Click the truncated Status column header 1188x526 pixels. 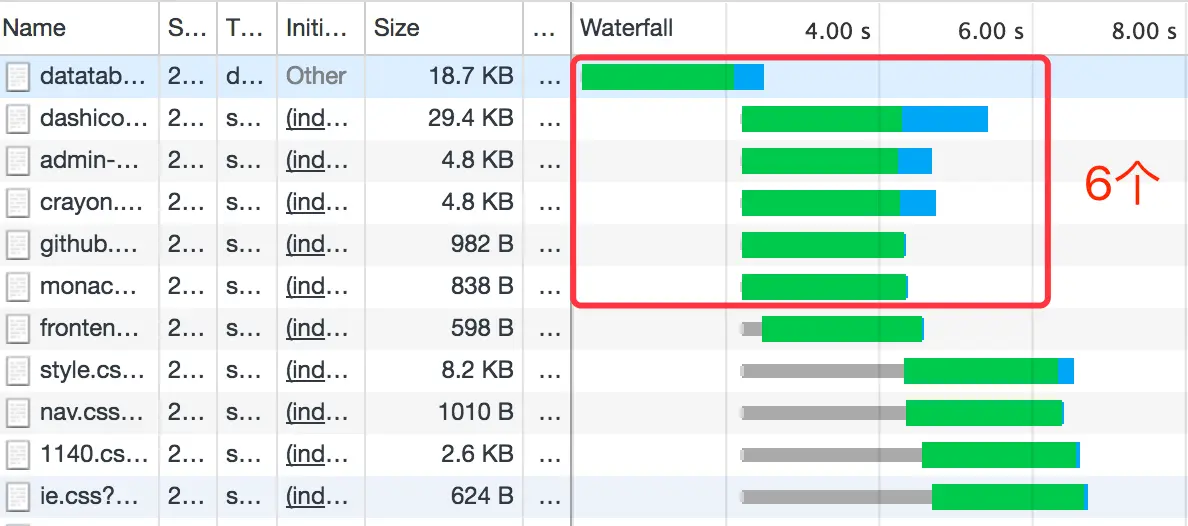[186, 28]
